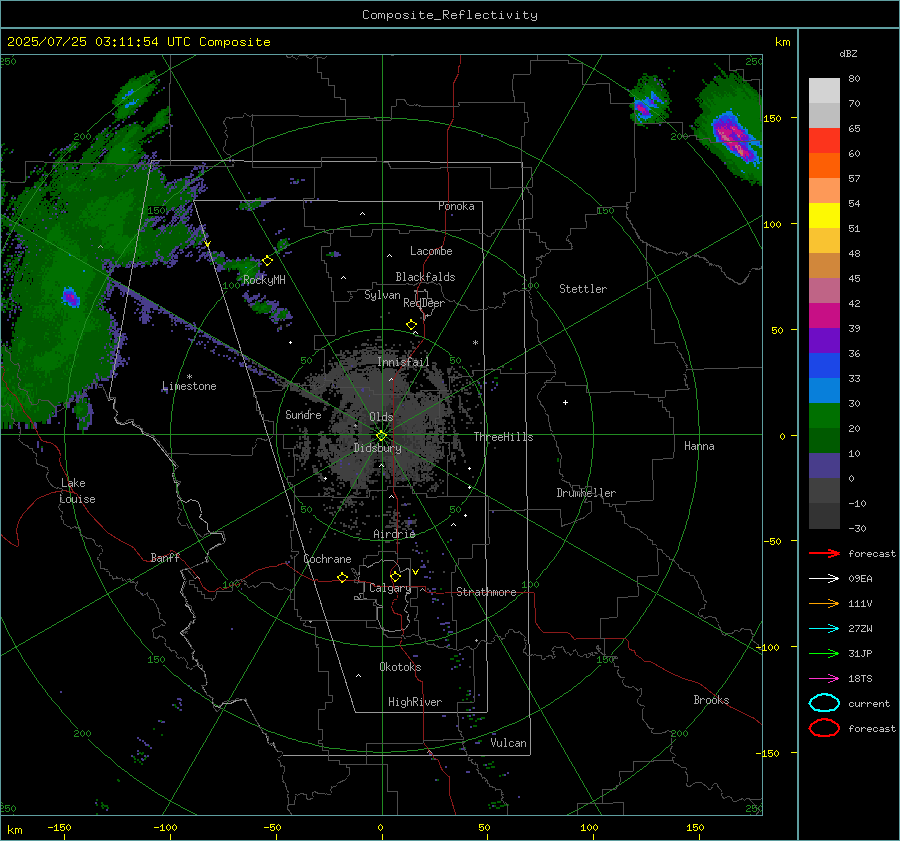Click the white plus marker west of Hanna
This screenshot has width=900, height=841.
tap(565, 402)
